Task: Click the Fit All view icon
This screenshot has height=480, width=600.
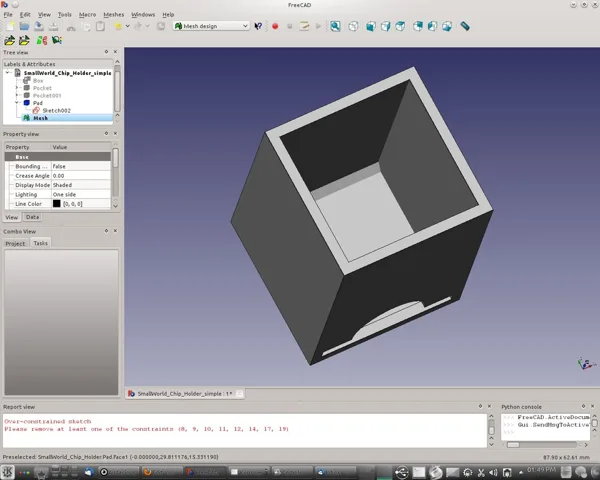Action: tap(335, 26)
